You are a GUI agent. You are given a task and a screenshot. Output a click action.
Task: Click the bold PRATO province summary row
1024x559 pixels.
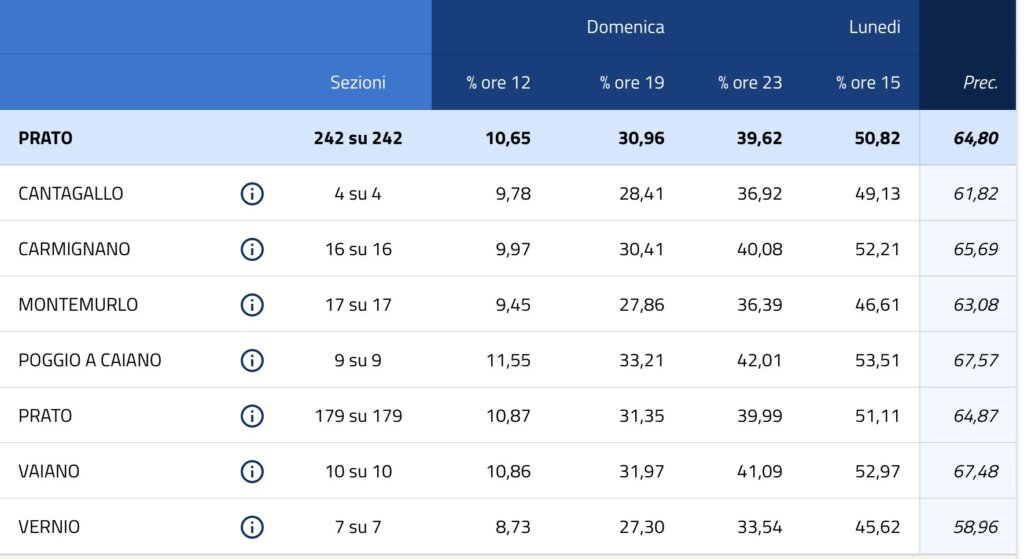tap(46, 138)
